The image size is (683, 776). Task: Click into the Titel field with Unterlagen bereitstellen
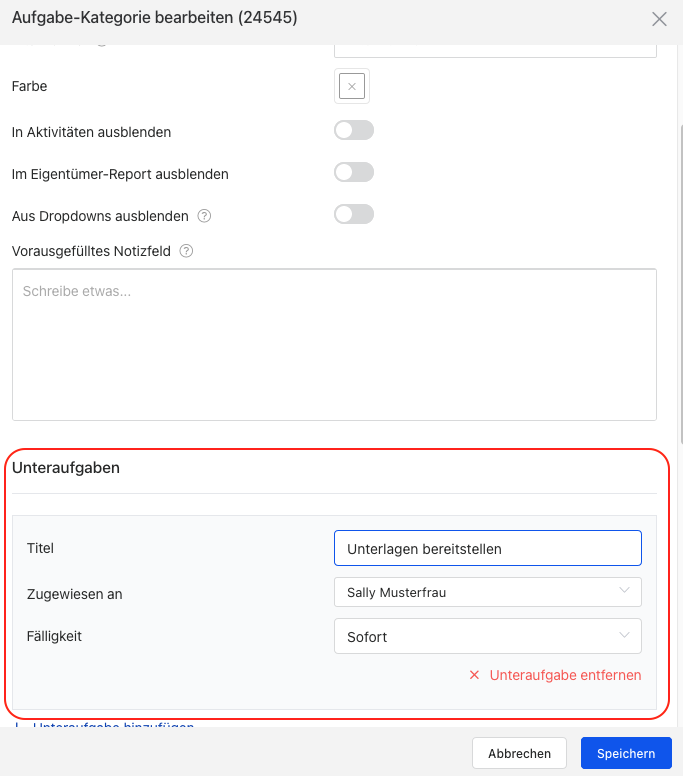point(487,548)
